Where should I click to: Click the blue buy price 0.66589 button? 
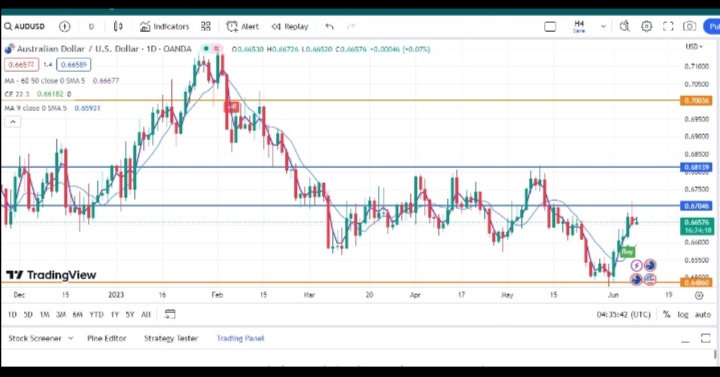(73, 65)
